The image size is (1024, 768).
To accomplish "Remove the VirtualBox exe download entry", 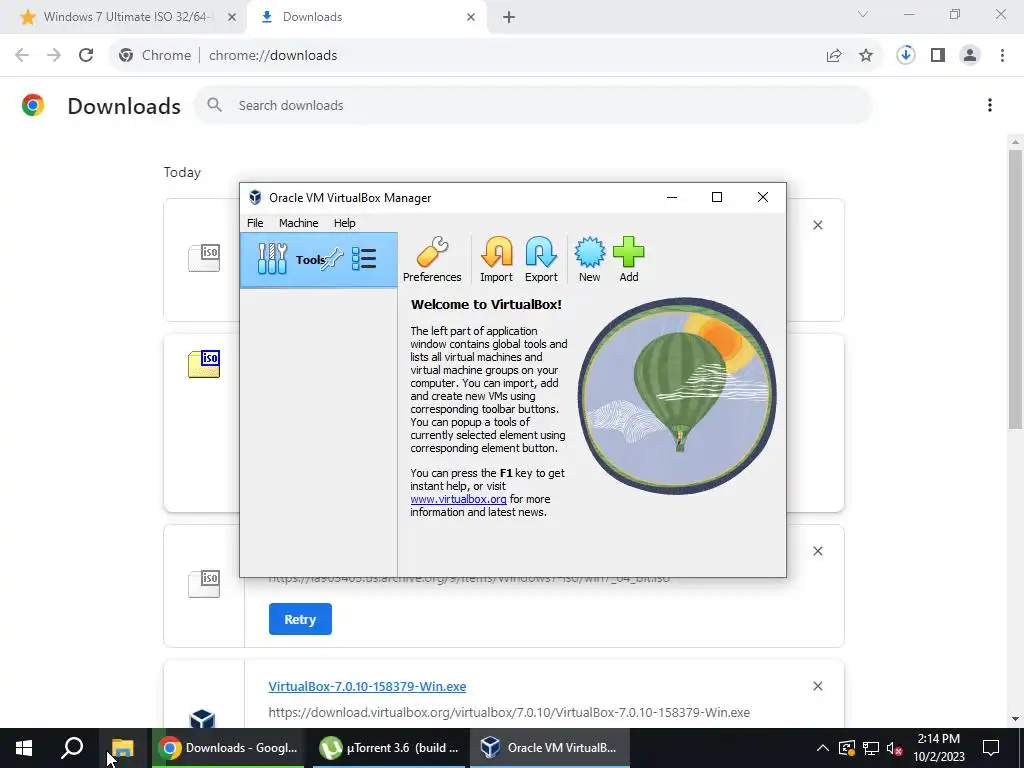I will [x=818, y=686].
